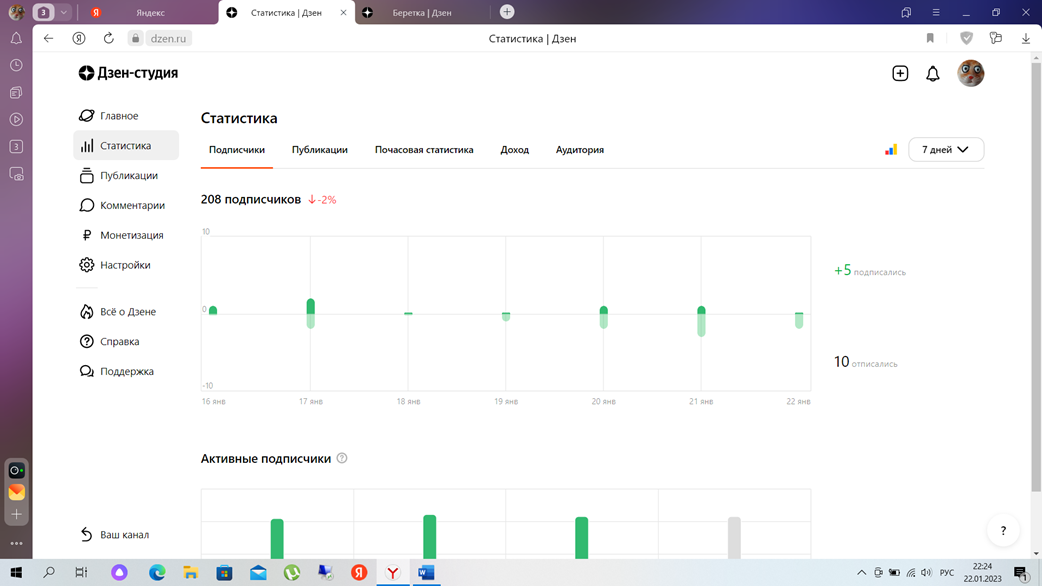Show hidden system tray icons
Image resolution: width=1042 pixels, height=586 pixels.
[861, 572]
